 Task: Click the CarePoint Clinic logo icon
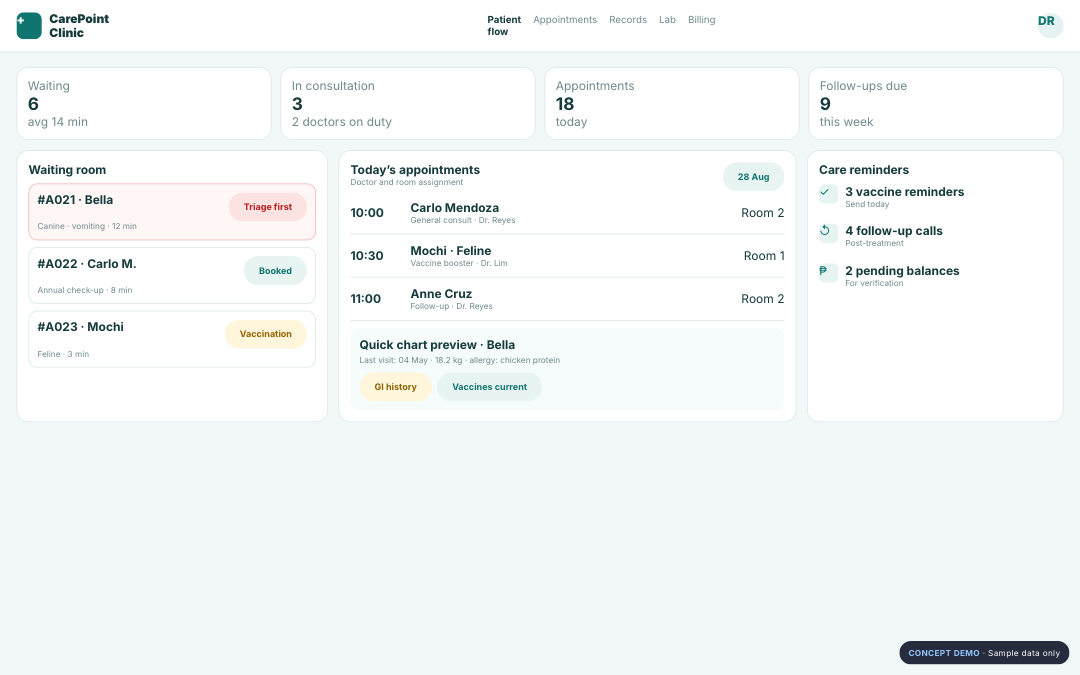click(29, 25)
